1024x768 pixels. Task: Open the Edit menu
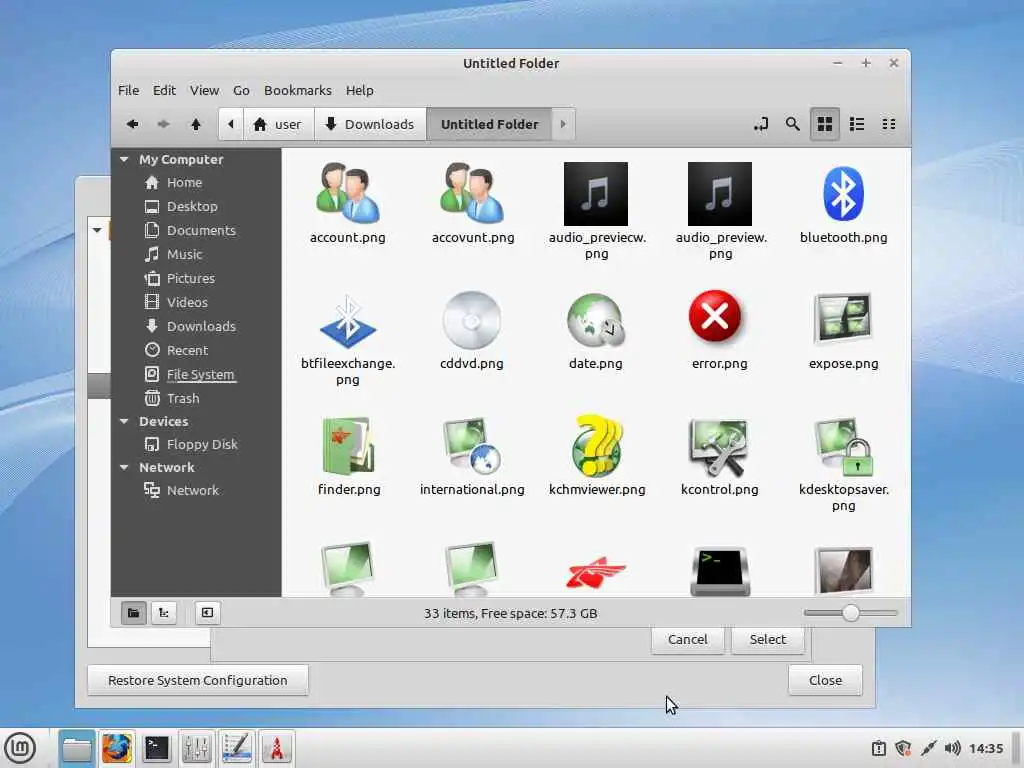[164, 90]
